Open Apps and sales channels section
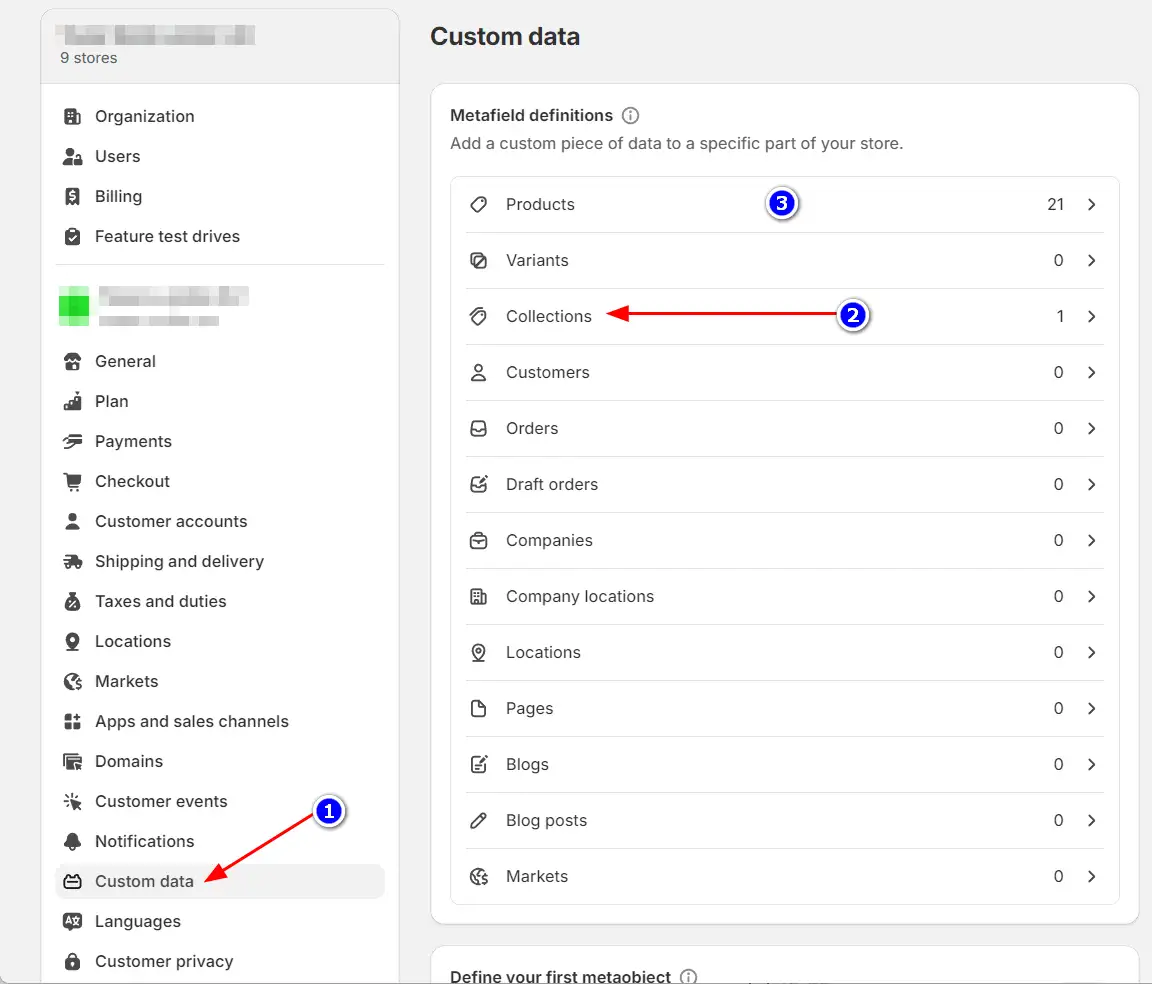Viewport: 1152px width, 984px height. point(191,721)
